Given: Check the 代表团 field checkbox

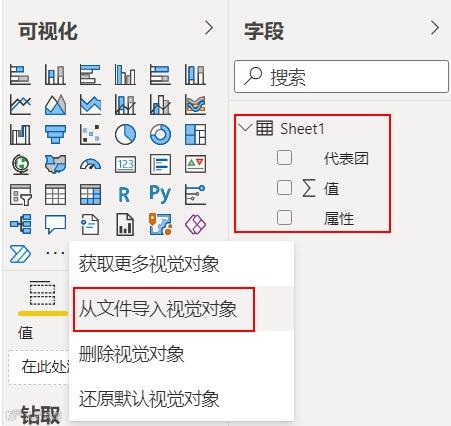Looking at the screenshot, I should tap(284, 157).
